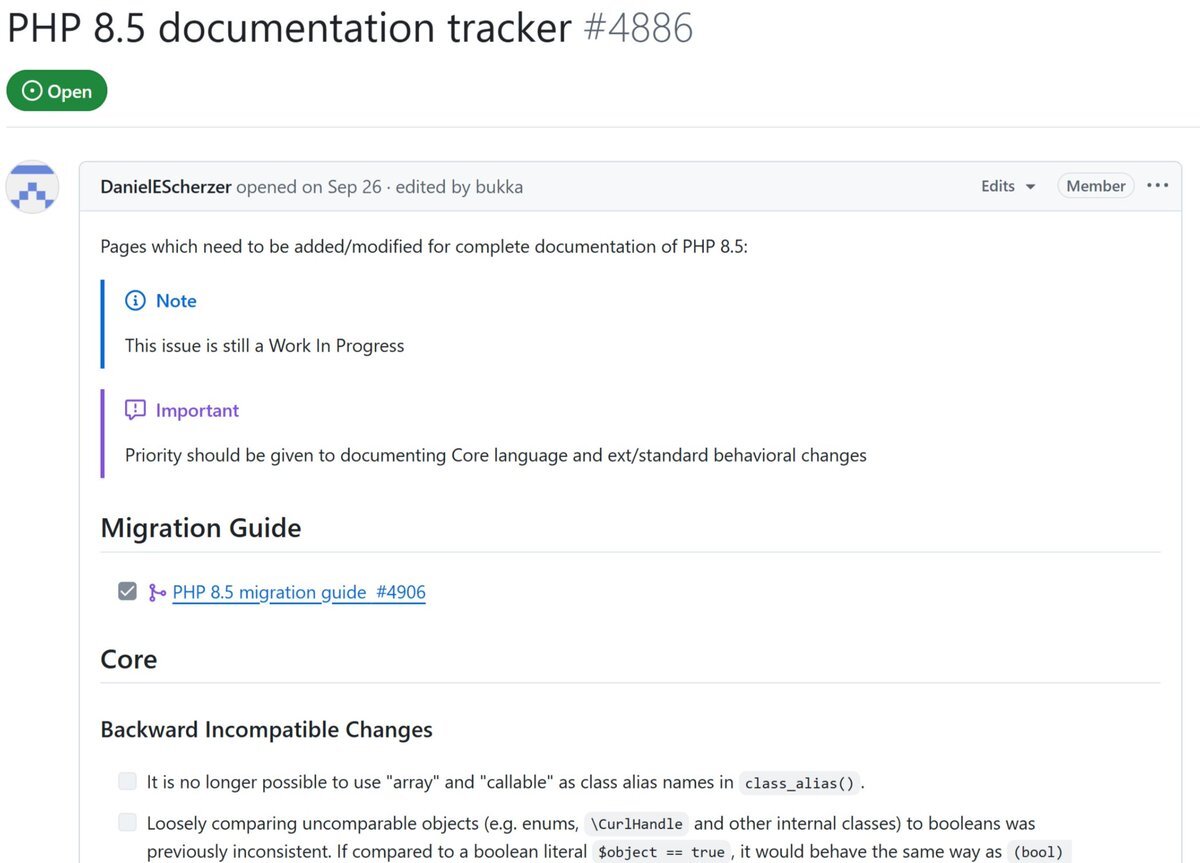The image size is (1200, 863).
Task: Click DanielEScherzer's avatar image
Action: click(x=33, y=187)
